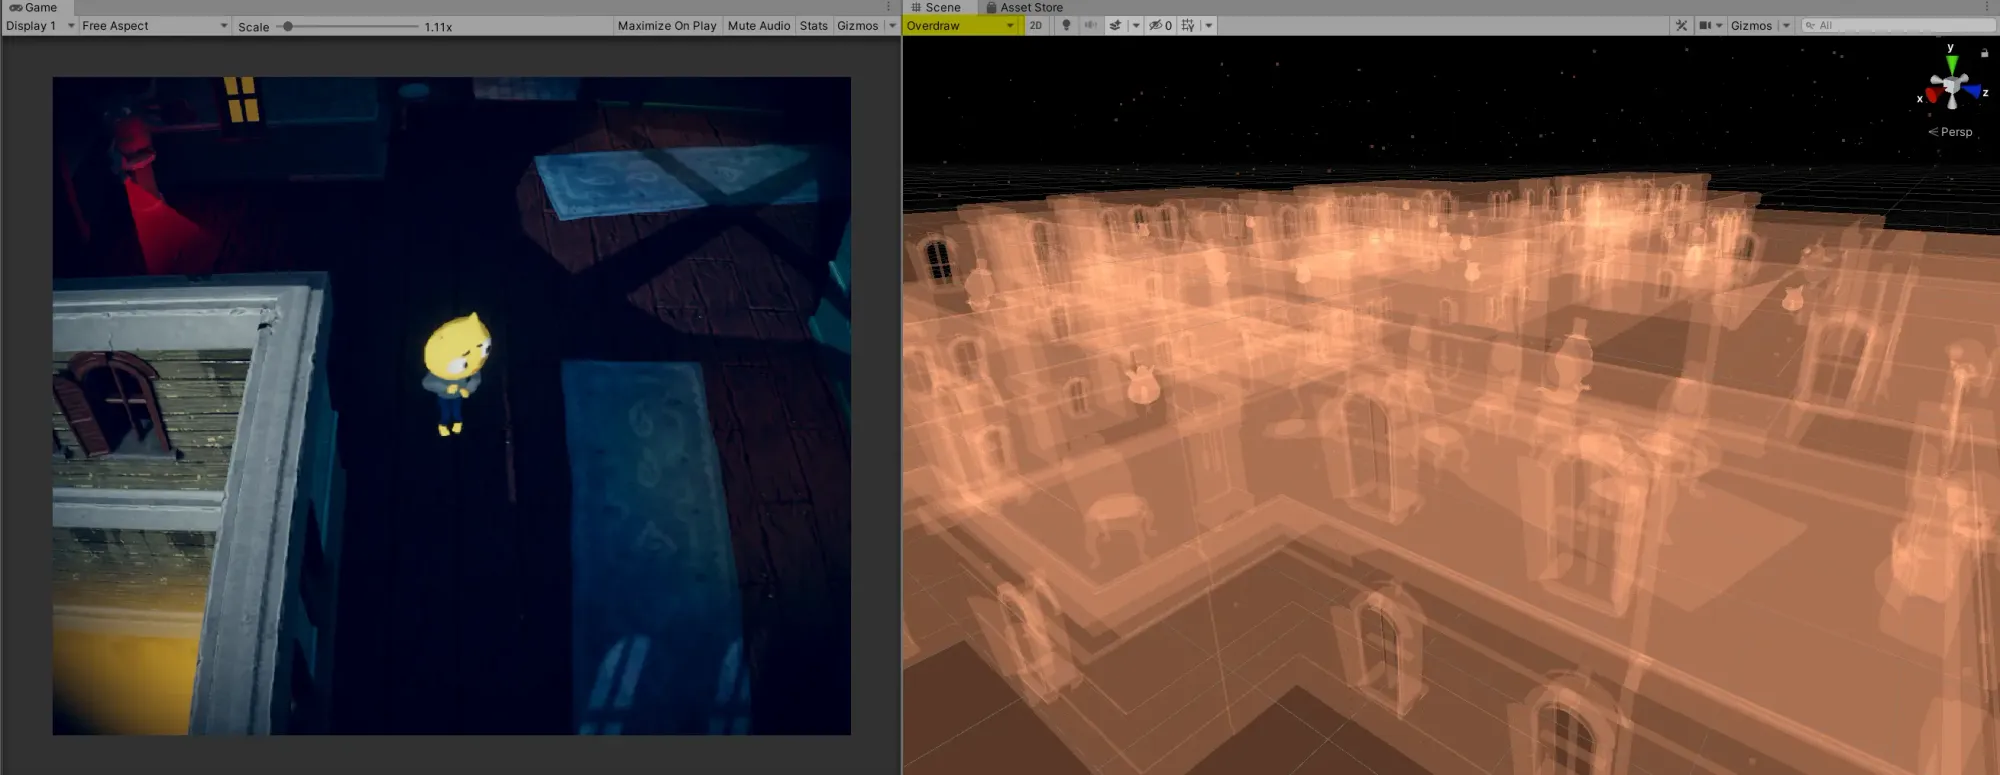2000x775 pixels.
Task: Open the Overdraw draw mode dropdown
Action: [x=961, y=26]
